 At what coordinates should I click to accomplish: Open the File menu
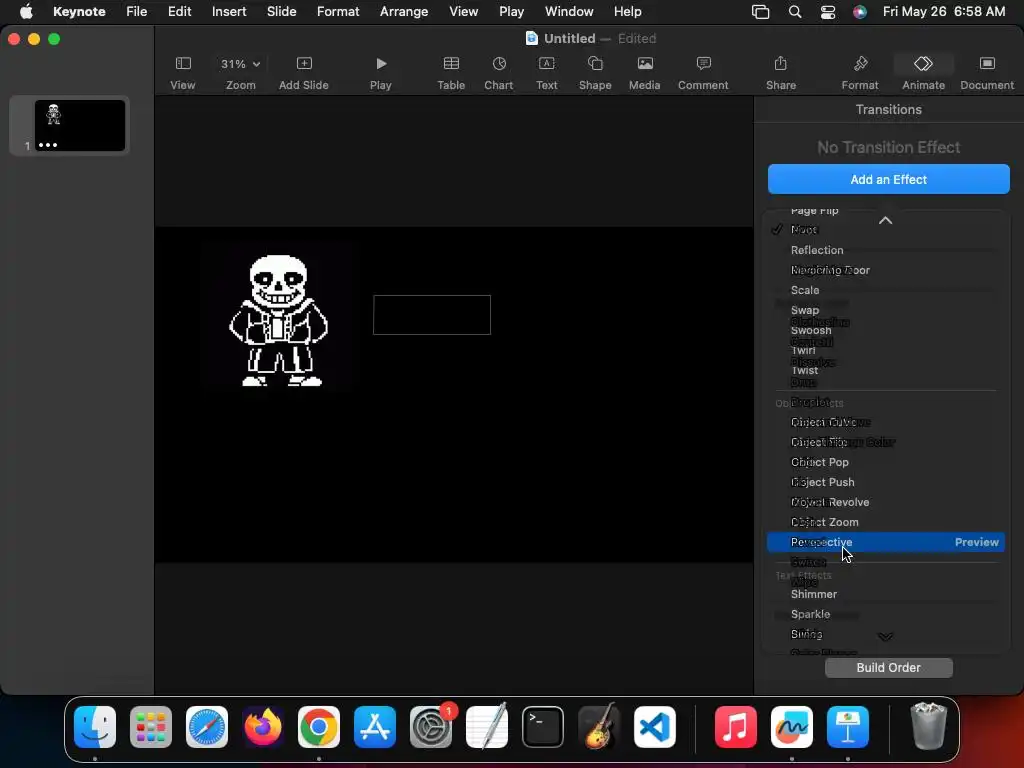coord(136,12)
